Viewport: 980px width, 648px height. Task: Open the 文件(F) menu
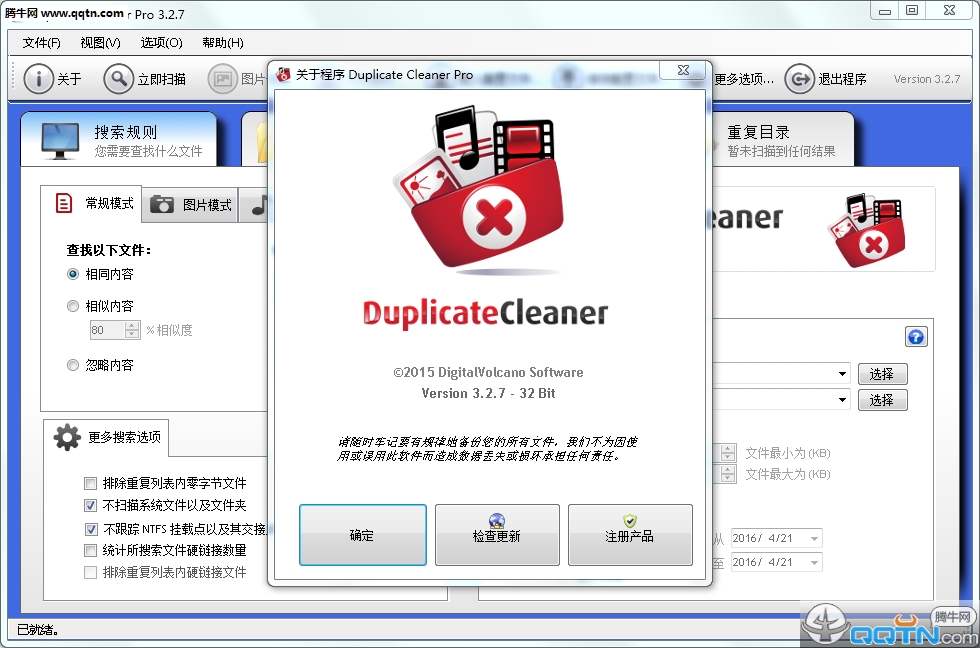[x=41, y=42]
